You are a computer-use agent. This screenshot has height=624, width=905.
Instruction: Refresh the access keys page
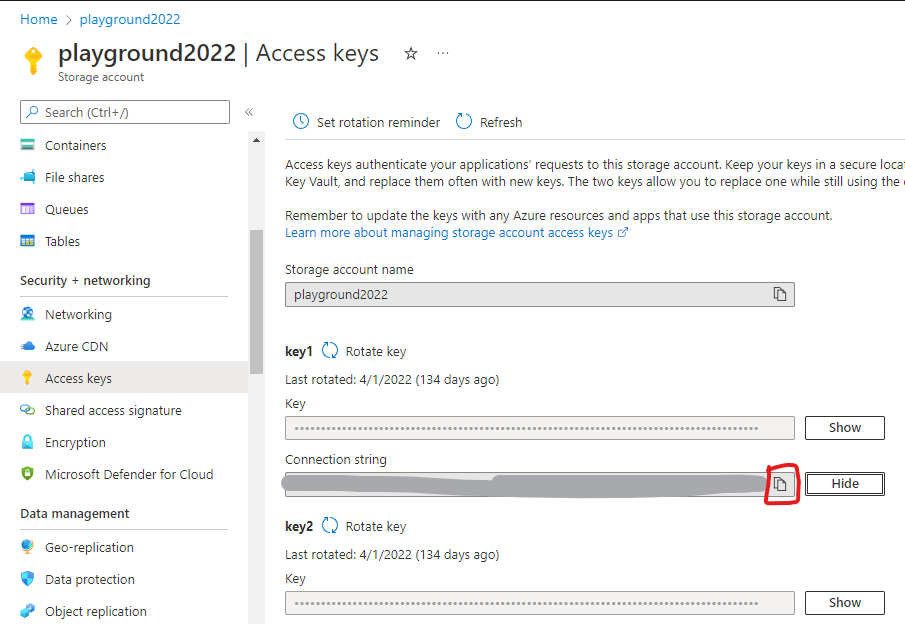click(488, 121)
